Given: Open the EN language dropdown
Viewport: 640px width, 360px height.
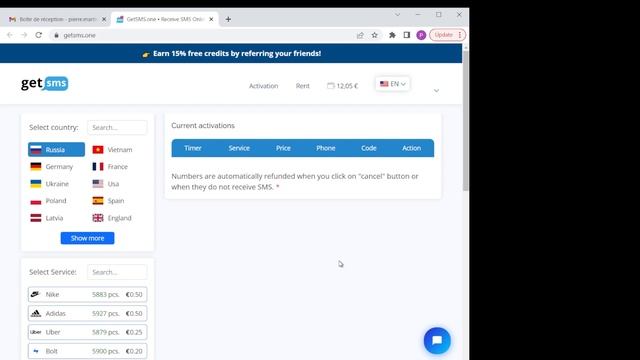Looking at the screenshot, I should point(393,84).
